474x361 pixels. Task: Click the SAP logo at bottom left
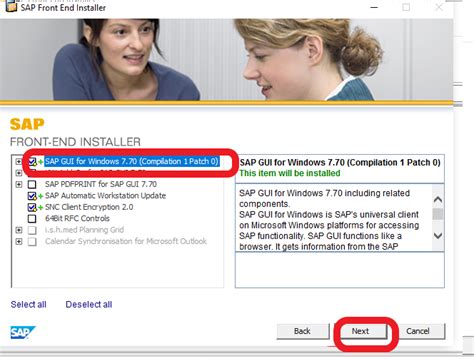(x=23, y=332)
